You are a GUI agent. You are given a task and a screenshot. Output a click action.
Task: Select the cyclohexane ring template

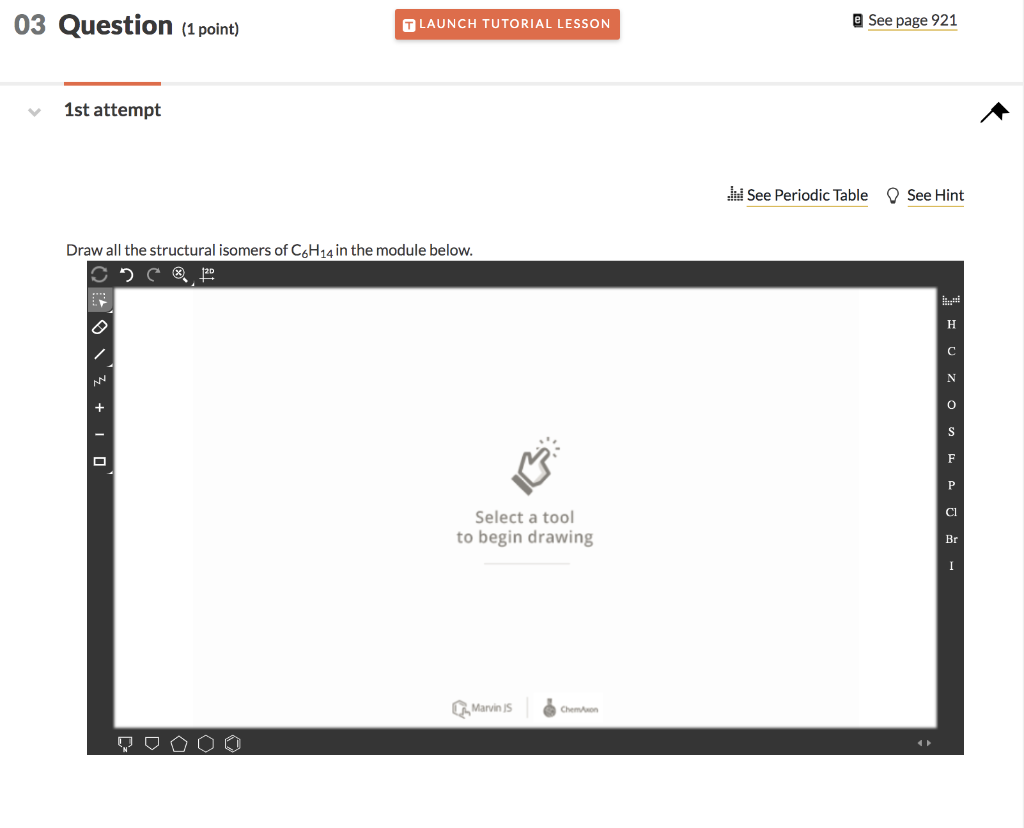pos(206,743)
